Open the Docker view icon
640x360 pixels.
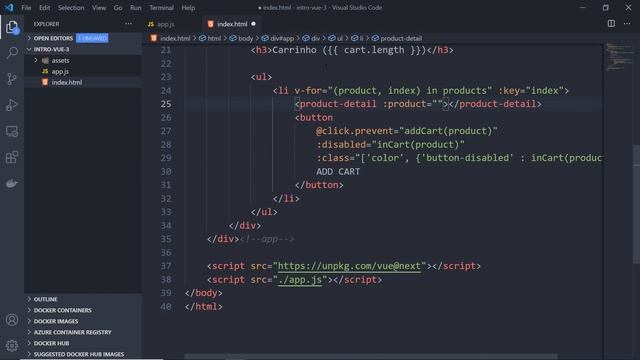point(12,183)
